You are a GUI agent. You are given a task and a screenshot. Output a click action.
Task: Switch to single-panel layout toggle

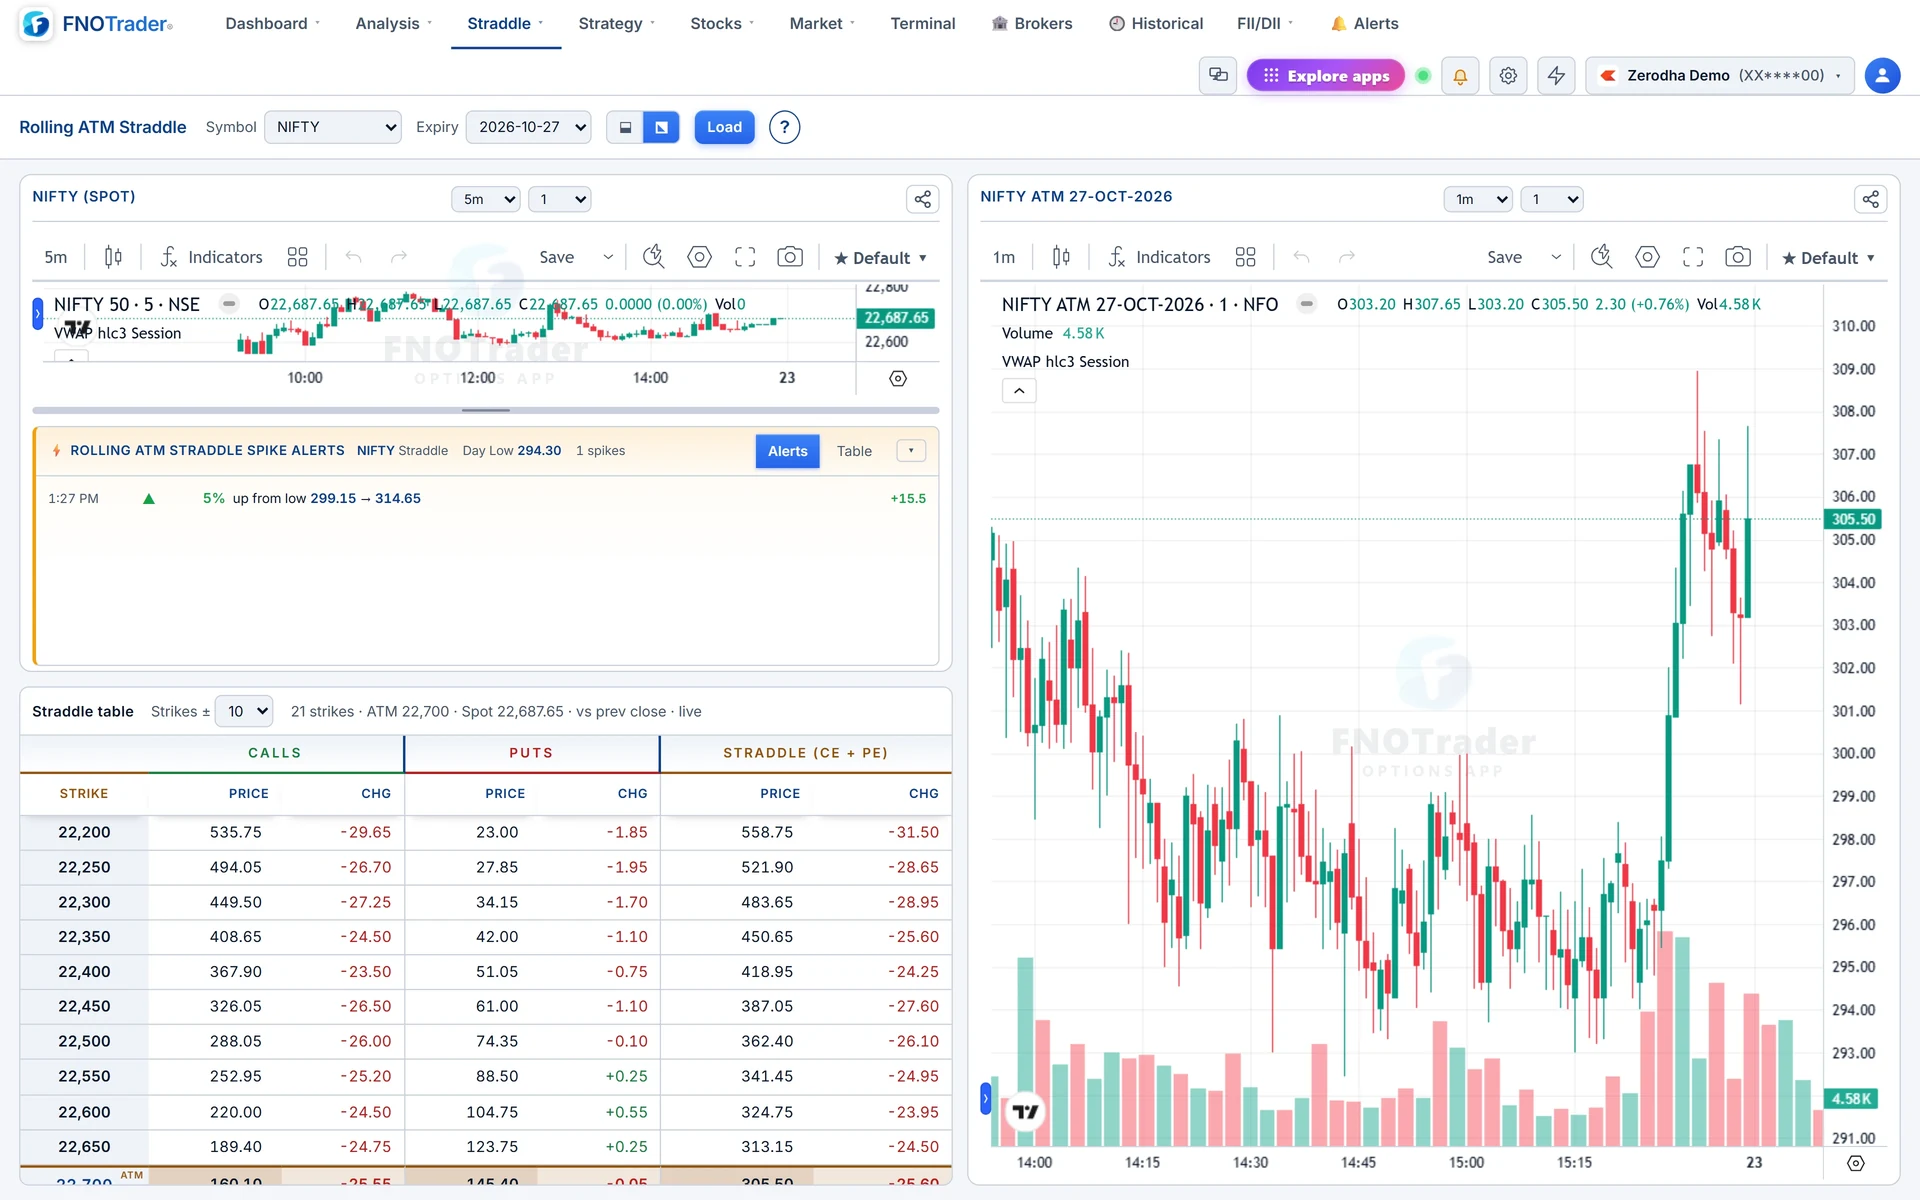point(625,127)
